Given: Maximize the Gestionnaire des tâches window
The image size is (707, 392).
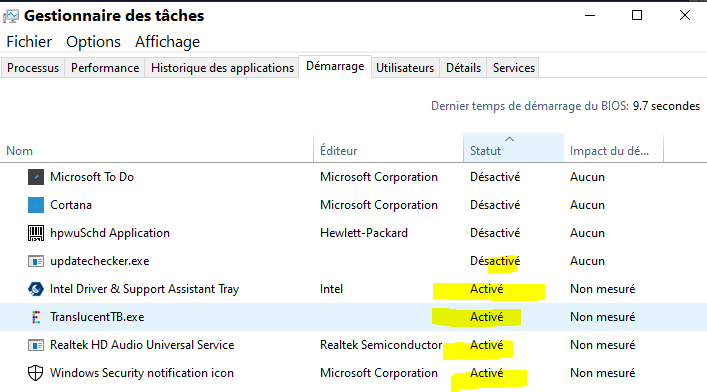Looking at the screenshot, I should pos(637,15).
